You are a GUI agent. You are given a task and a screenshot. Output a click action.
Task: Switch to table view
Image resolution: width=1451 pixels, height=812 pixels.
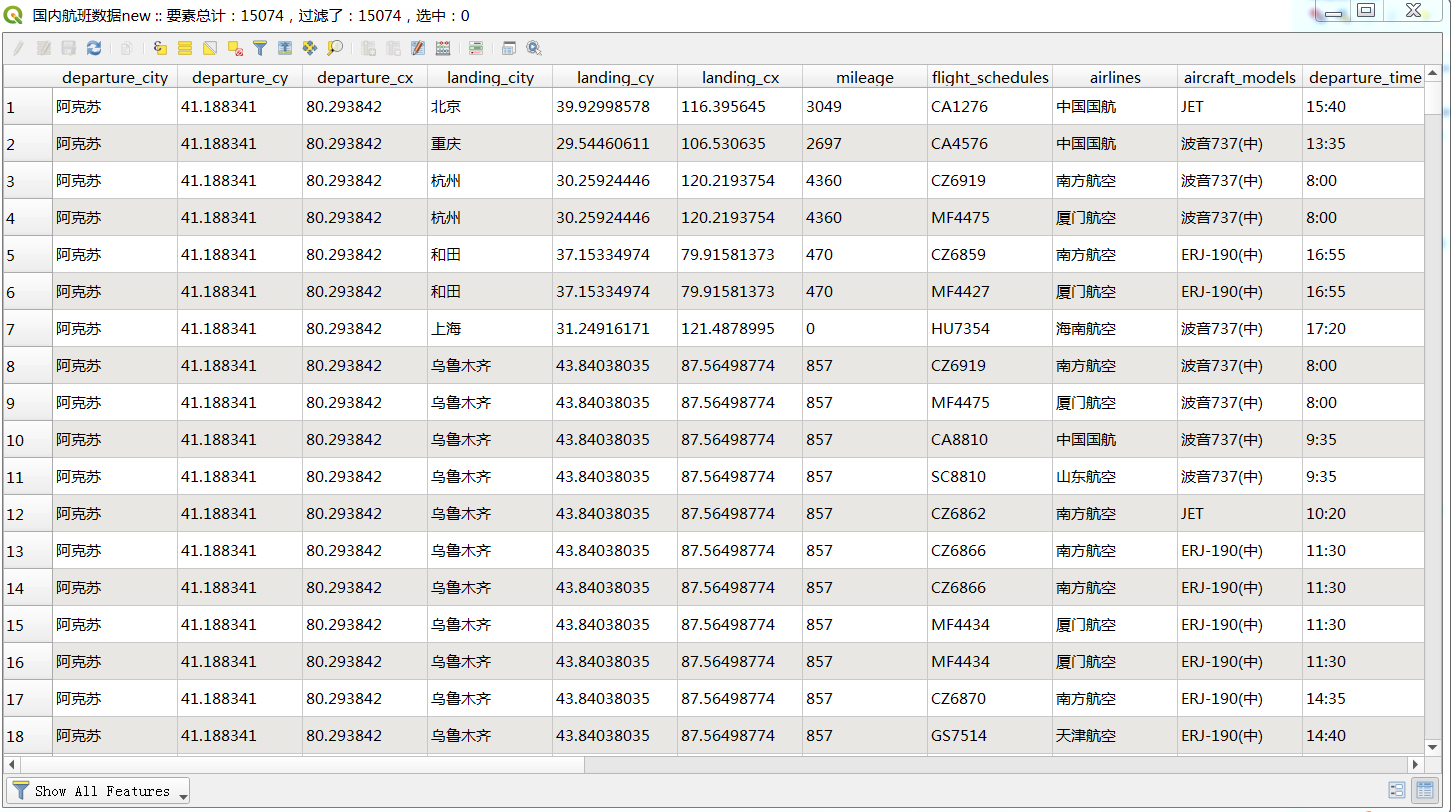[x=1424, y=791]
